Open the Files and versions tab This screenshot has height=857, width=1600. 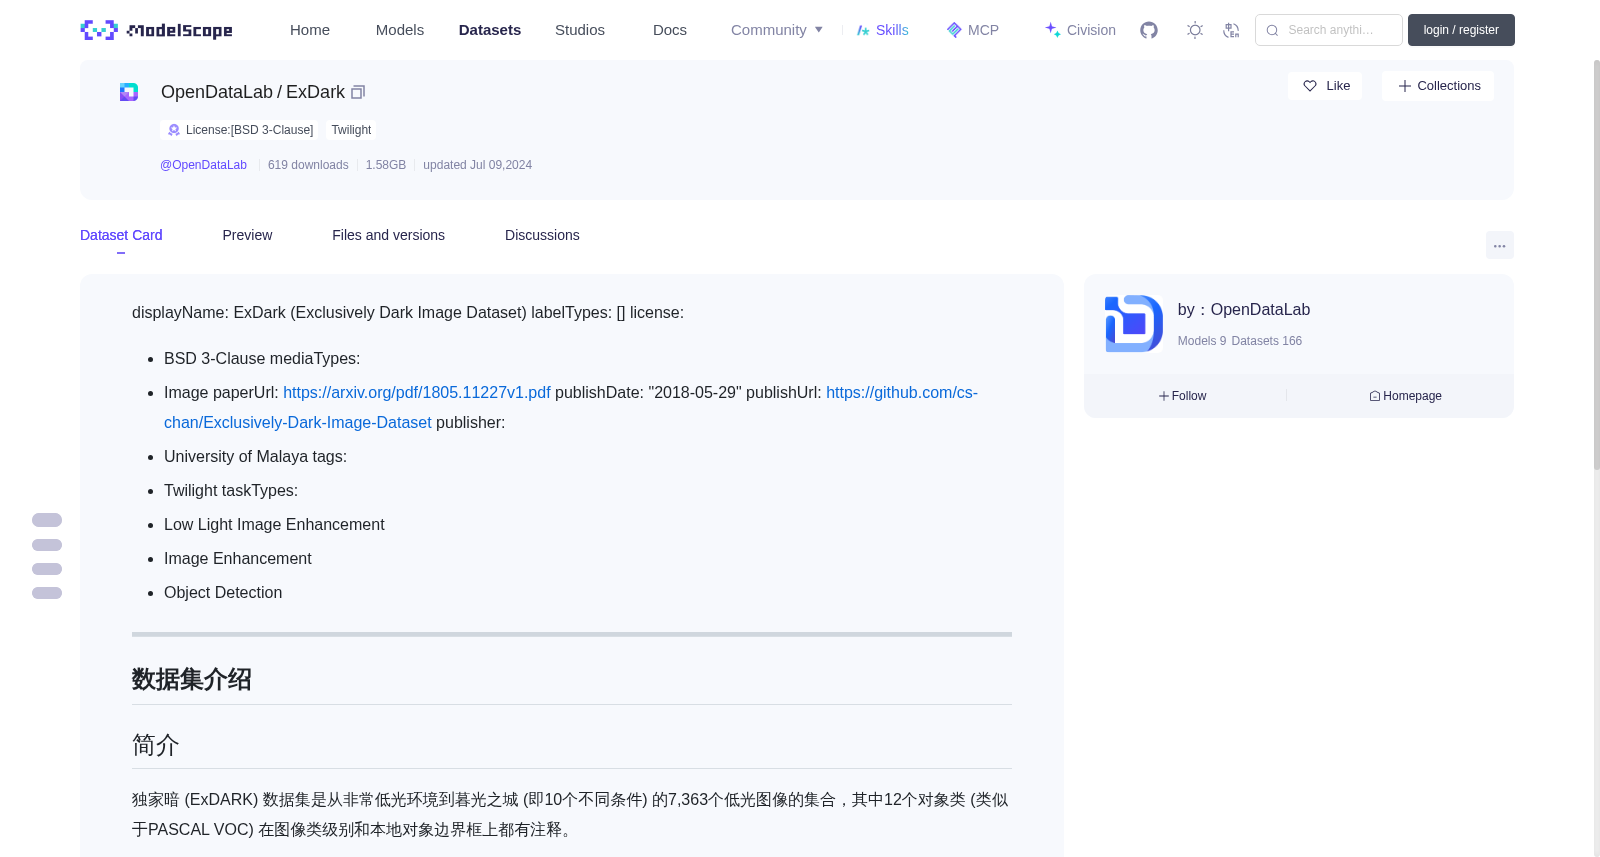(388, 235)
